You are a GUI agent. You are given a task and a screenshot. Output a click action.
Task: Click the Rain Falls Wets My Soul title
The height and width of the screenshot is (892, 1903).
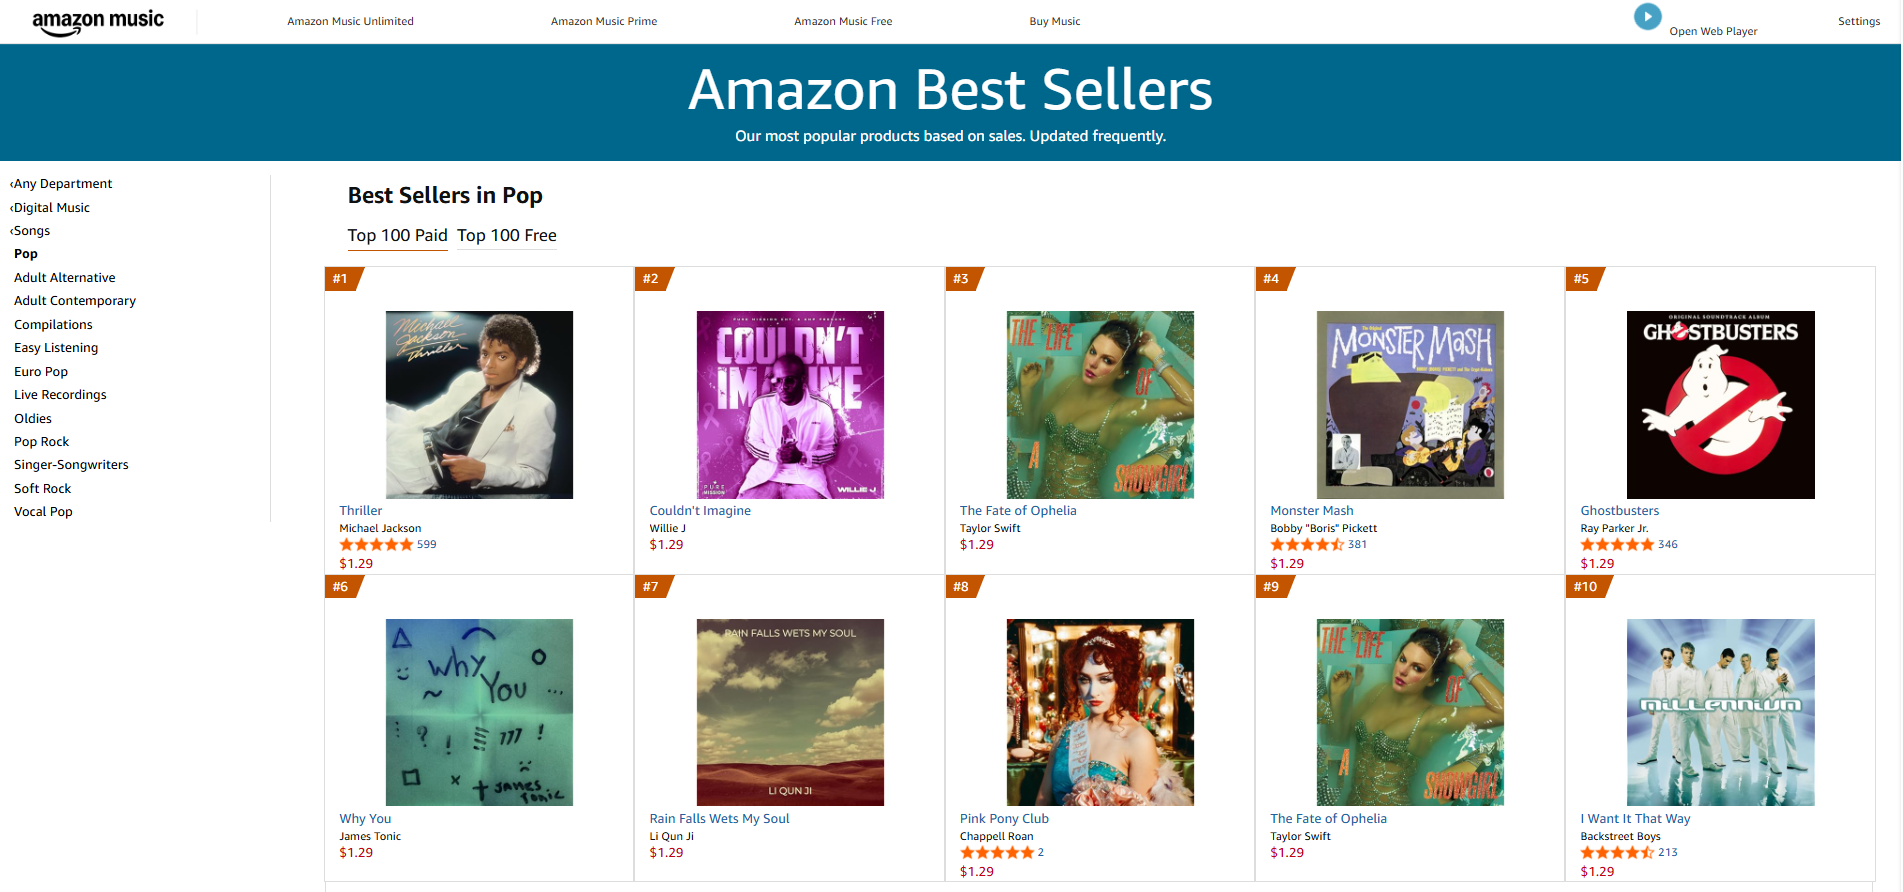(719, 819)
